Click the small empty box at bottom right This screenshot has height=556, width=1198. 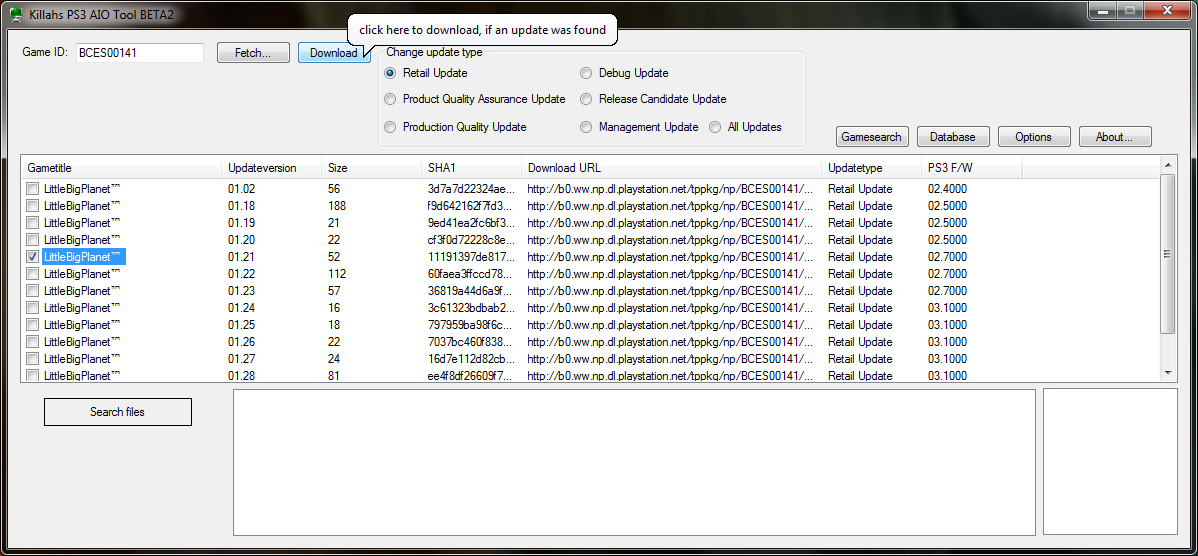pos(1110,462)
